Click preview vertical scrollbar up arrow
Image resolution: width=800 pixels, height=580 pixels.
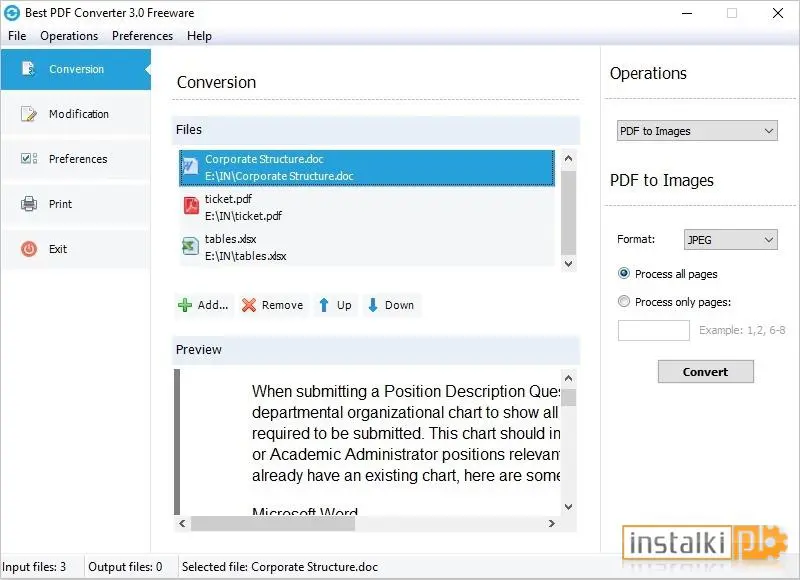click(x=568, y=378)
